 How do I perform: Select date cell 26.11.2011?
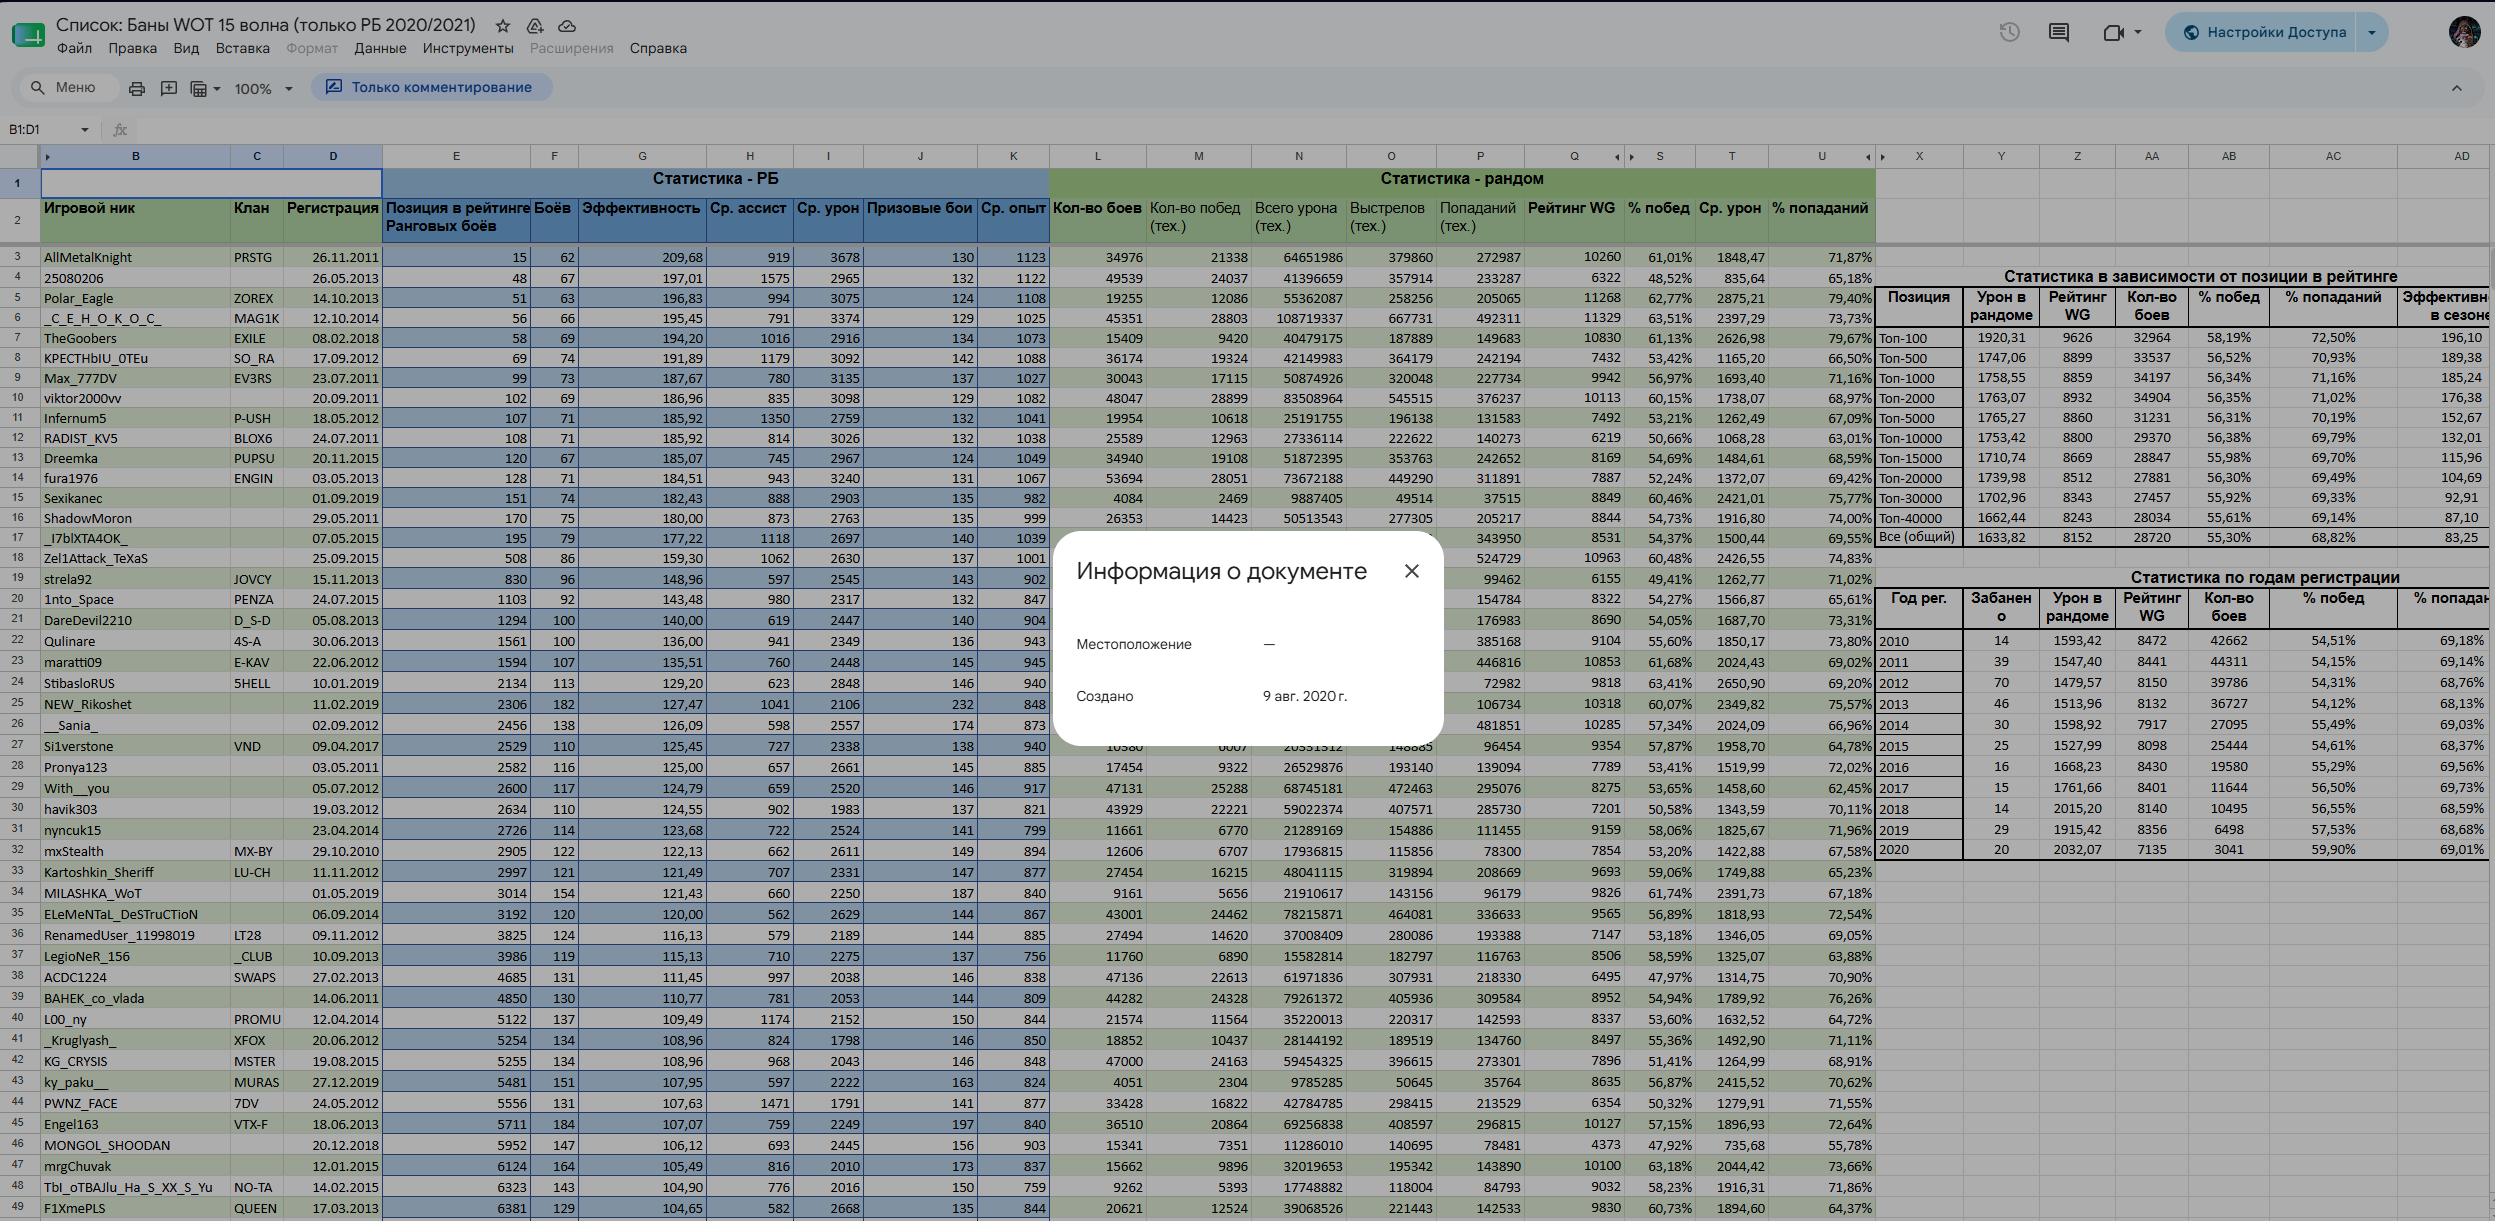pos(332,257)
